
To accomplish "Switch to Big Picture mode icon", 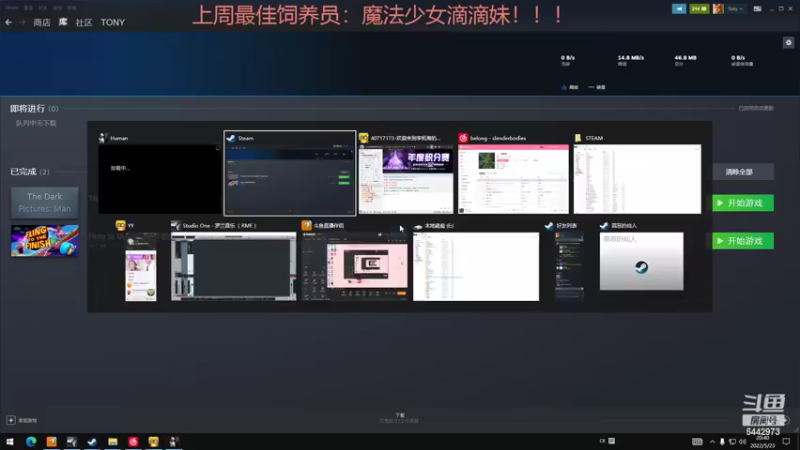I will click(x=757, y=9).
